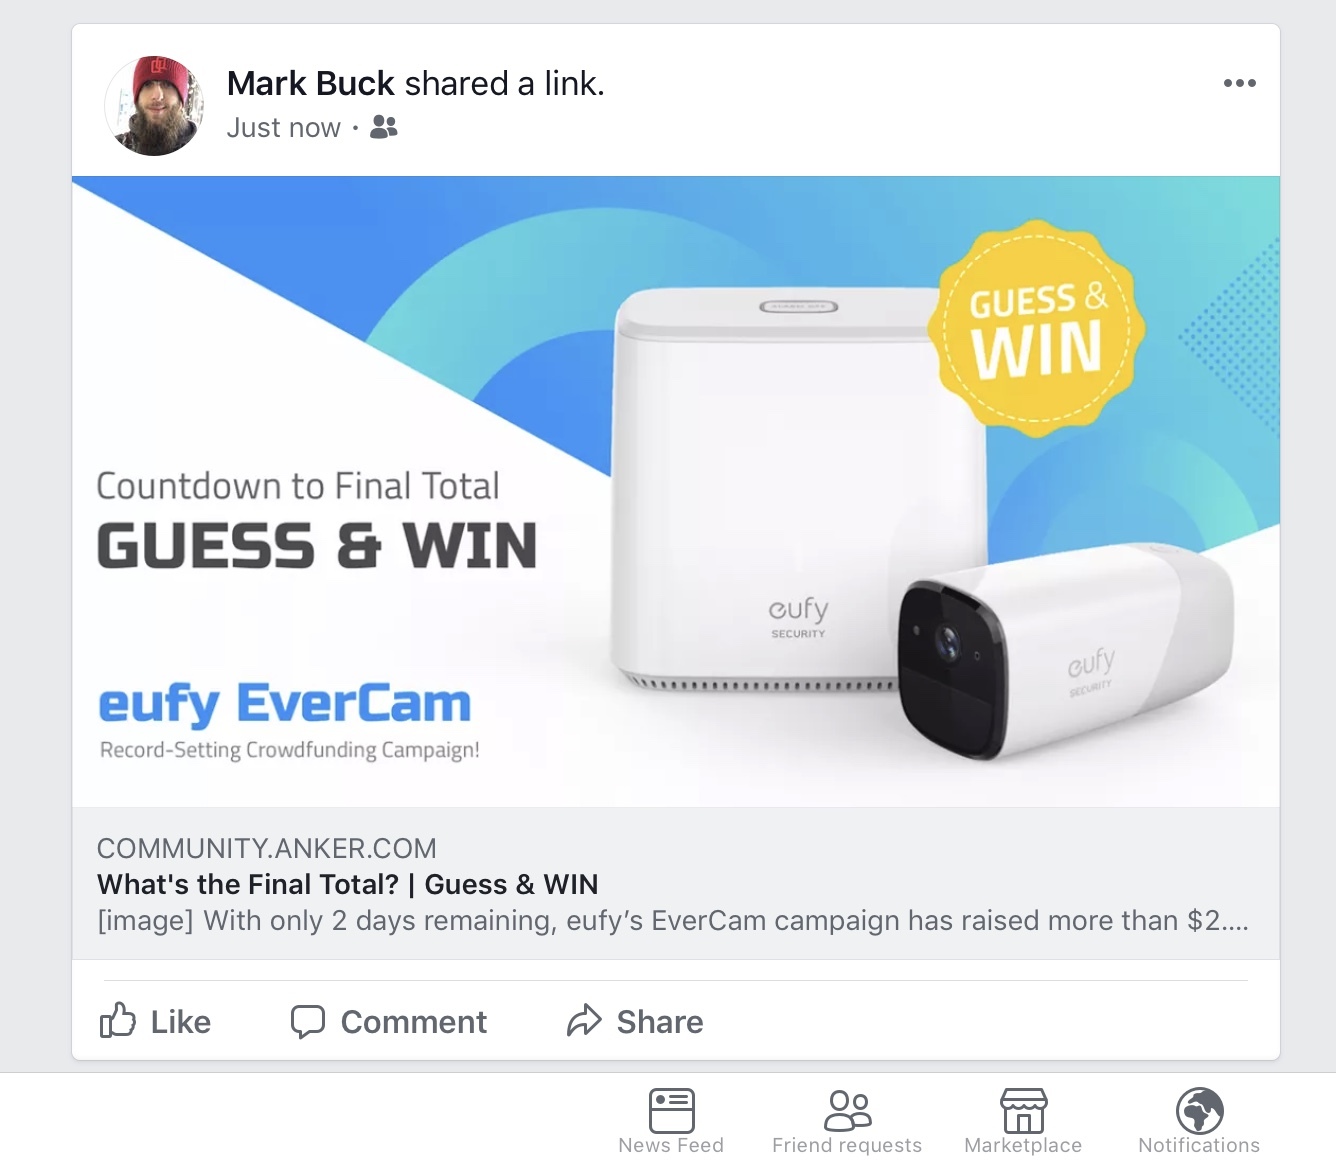This screenshot has width=1336, height=1170.
Task: Click Mark Buck's profile picture
Action: [x=154, y=106]
